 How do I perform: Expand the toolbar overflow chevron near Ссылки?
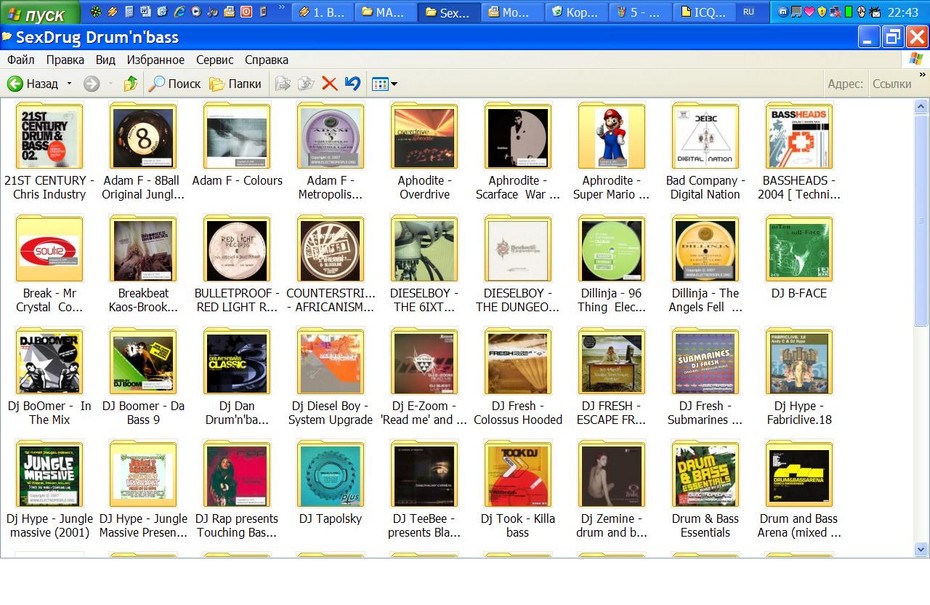tap(922, 75)
